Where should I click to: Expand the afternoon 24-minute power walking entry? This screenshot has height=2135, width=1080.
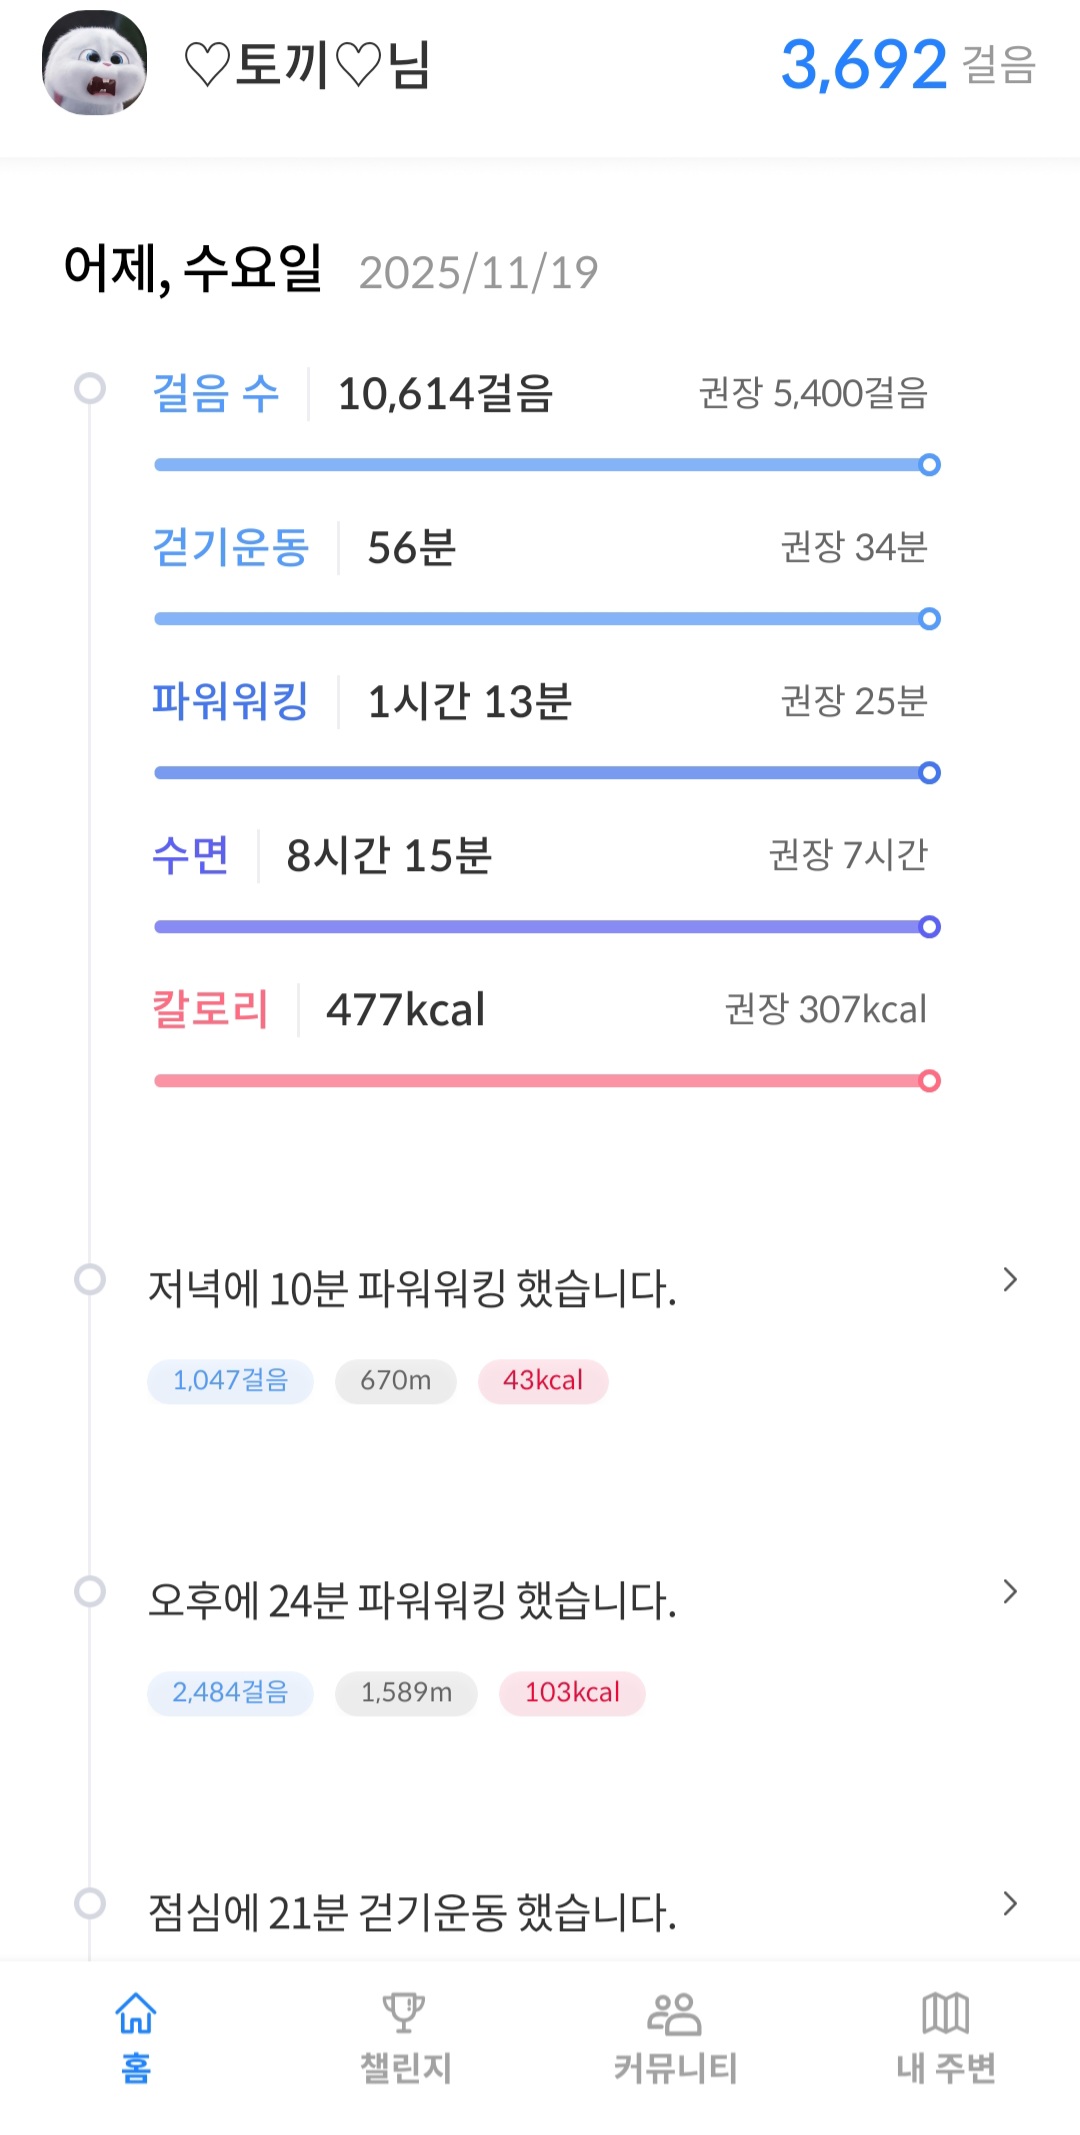[x=1010, y=1592]
